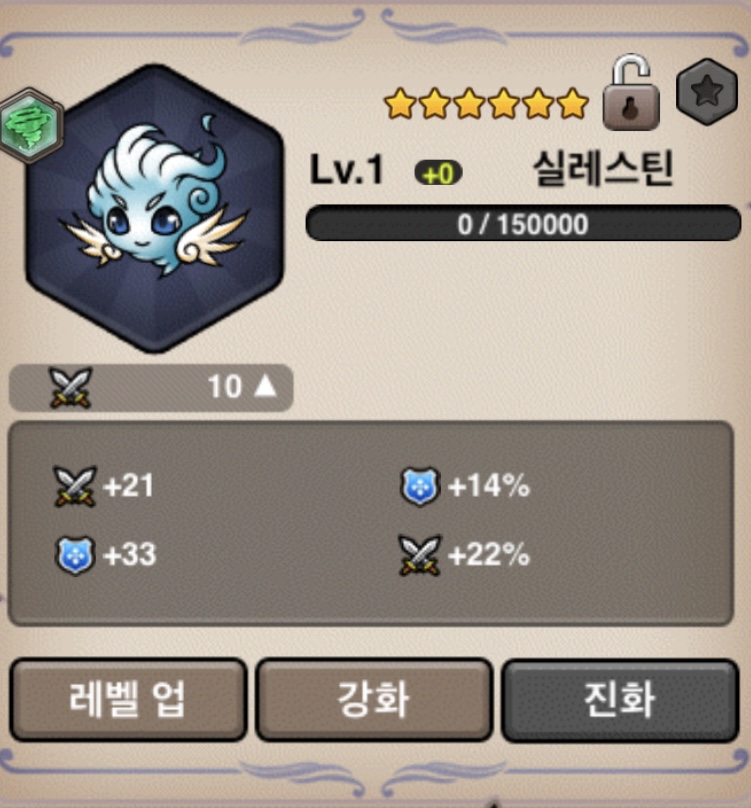
Task: Select the 실레스틴 pet portrait hexagon
Action: (155, 209)
